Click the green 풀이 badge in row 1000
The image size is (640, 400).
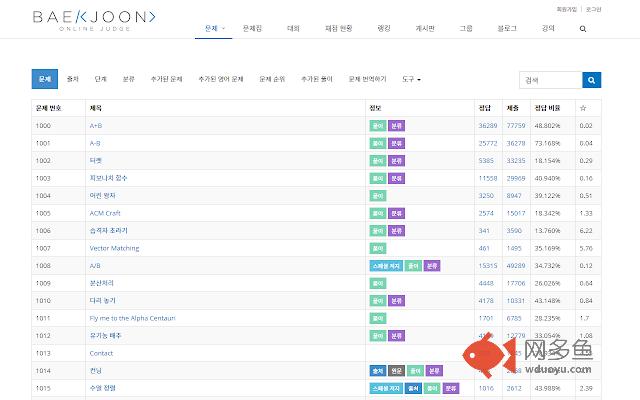(x=378, y=126)
